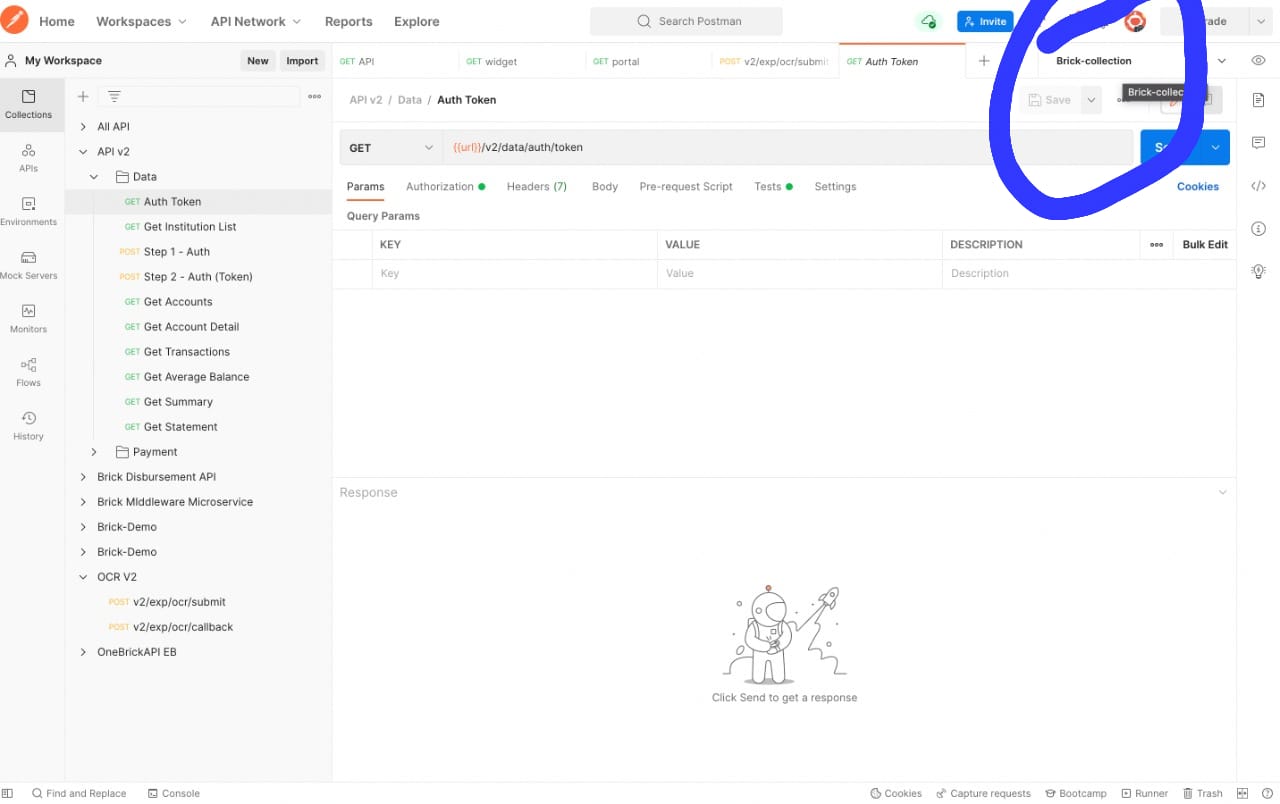Image resolution: width=1280 pixels, height=804 pixels.
Task: Switch to the Headers (7) tab
Action: pyautogui.click(x=537, y=187)
